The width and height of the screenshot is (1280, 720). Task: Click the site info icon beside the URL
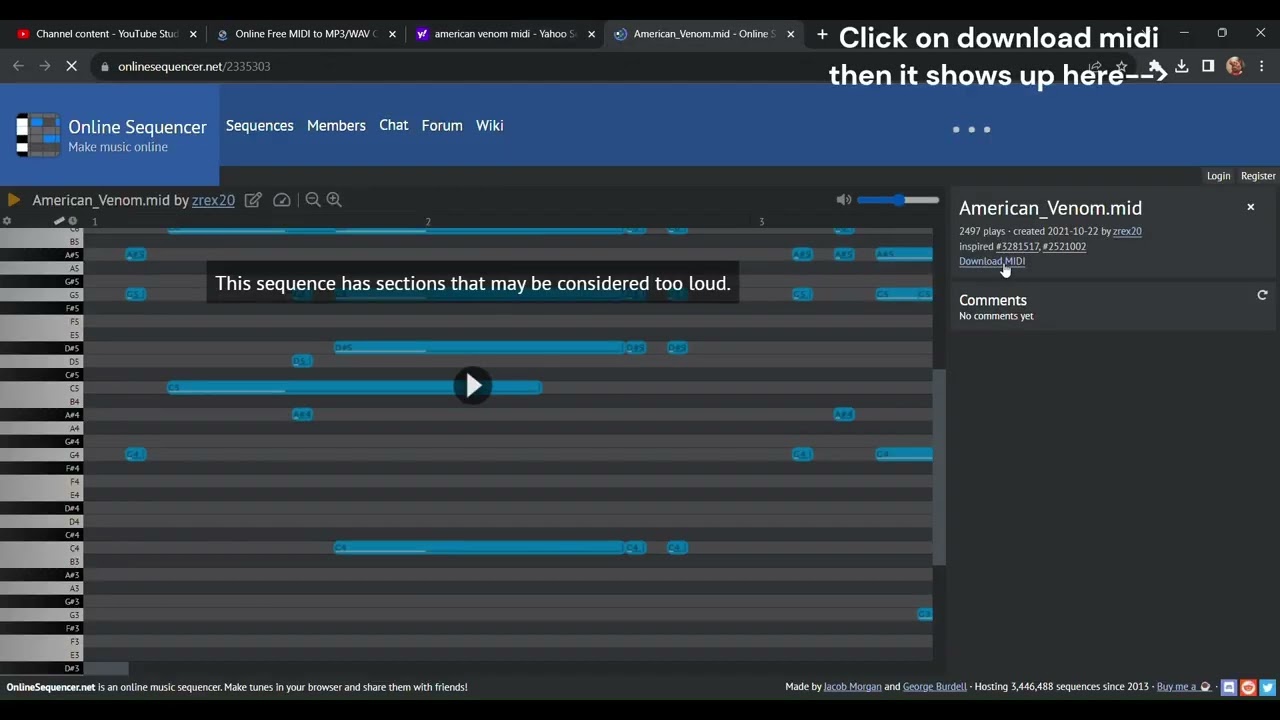[x=104, y=66]
